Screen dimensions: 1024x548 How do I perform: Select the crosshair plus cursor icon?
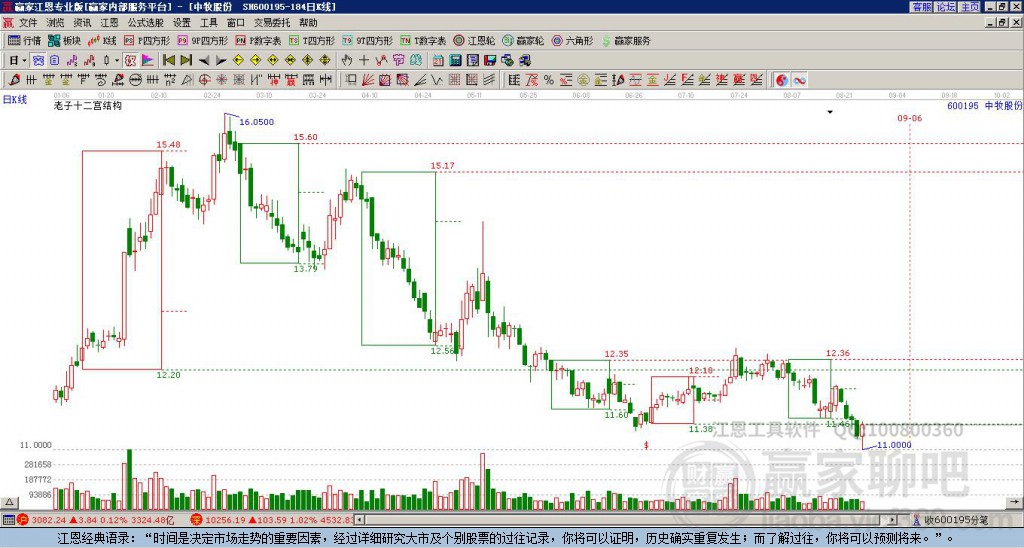364,61
